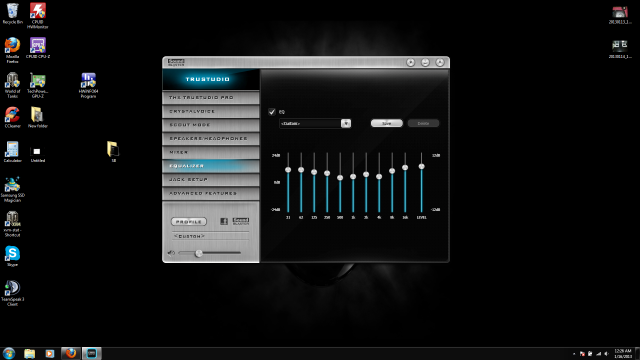
Task: Click the 500 Hz band slider knob
Action: point(340,178)
